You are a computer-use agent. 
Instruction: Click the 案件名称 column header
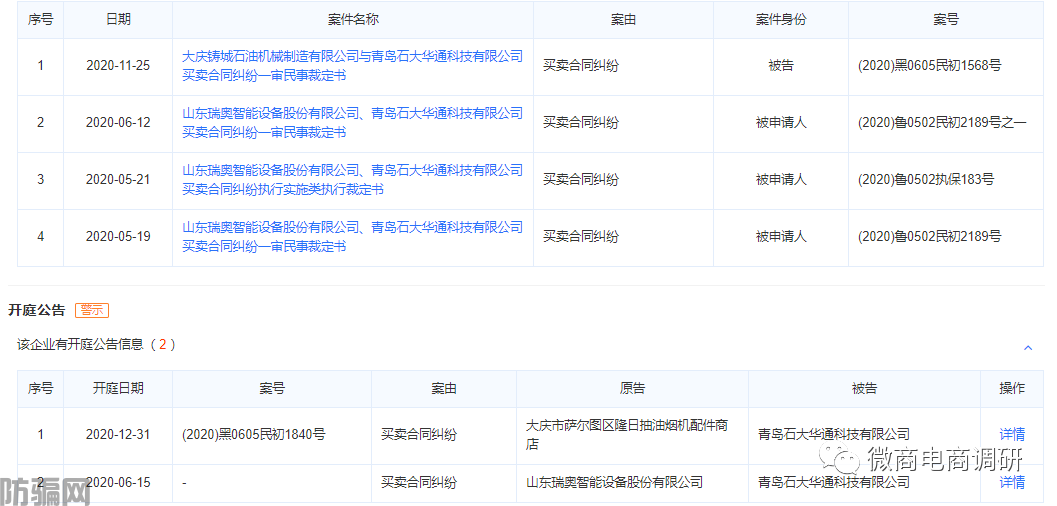353,20
